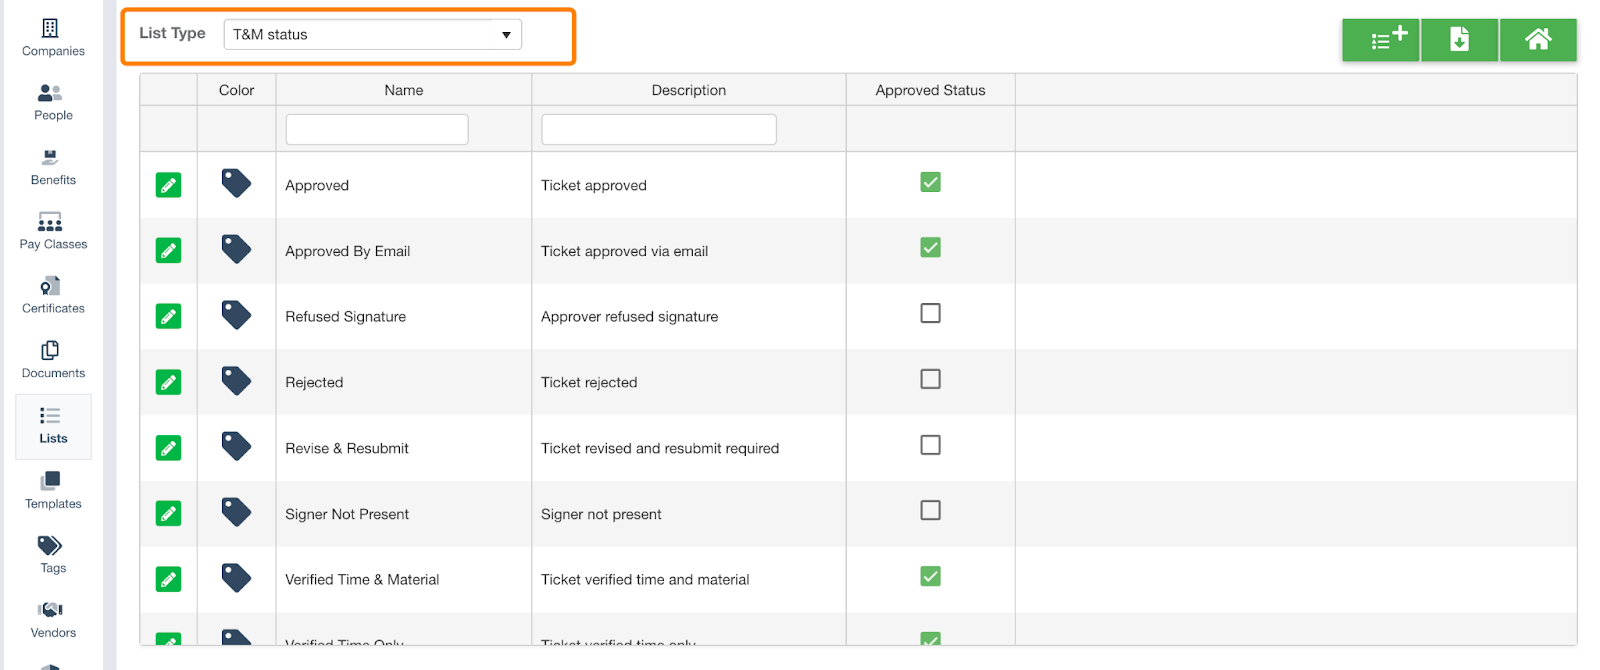The image size is (1600, 670).
Task: Click the 'Refused Signature' name cell
Action: point(345,316)
